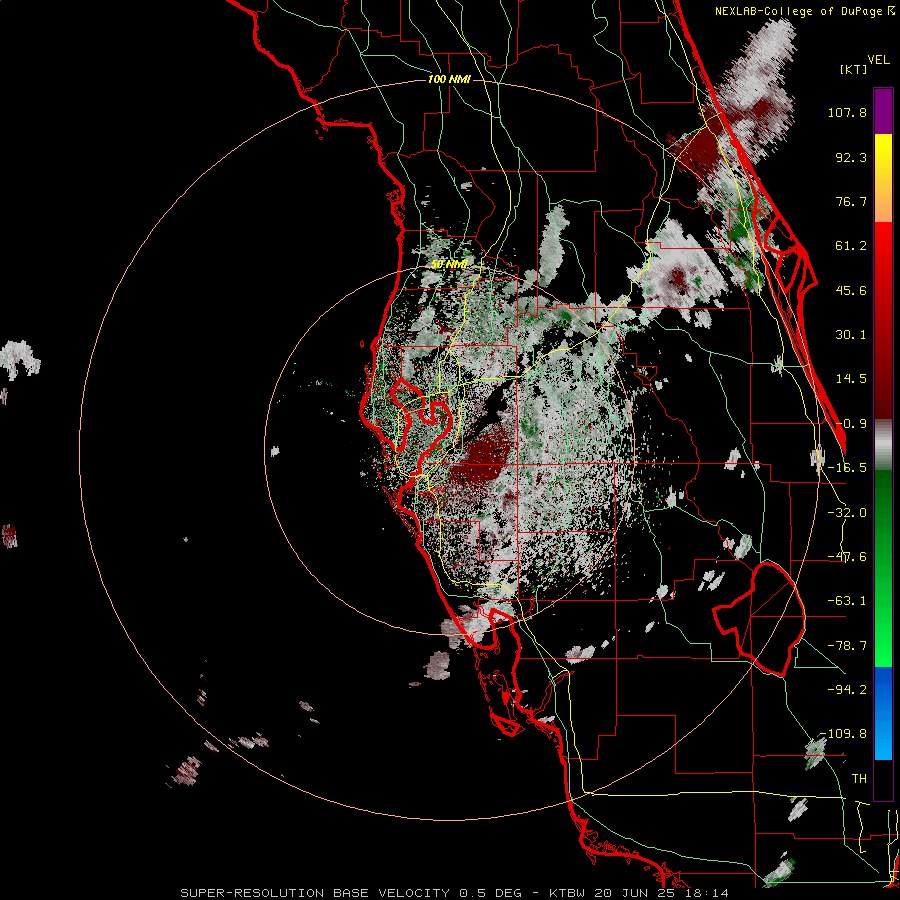Screen dimensions: 900x900
Task: Click the NEXLAB-College of DuPage title text
Action: click(805, 11)
